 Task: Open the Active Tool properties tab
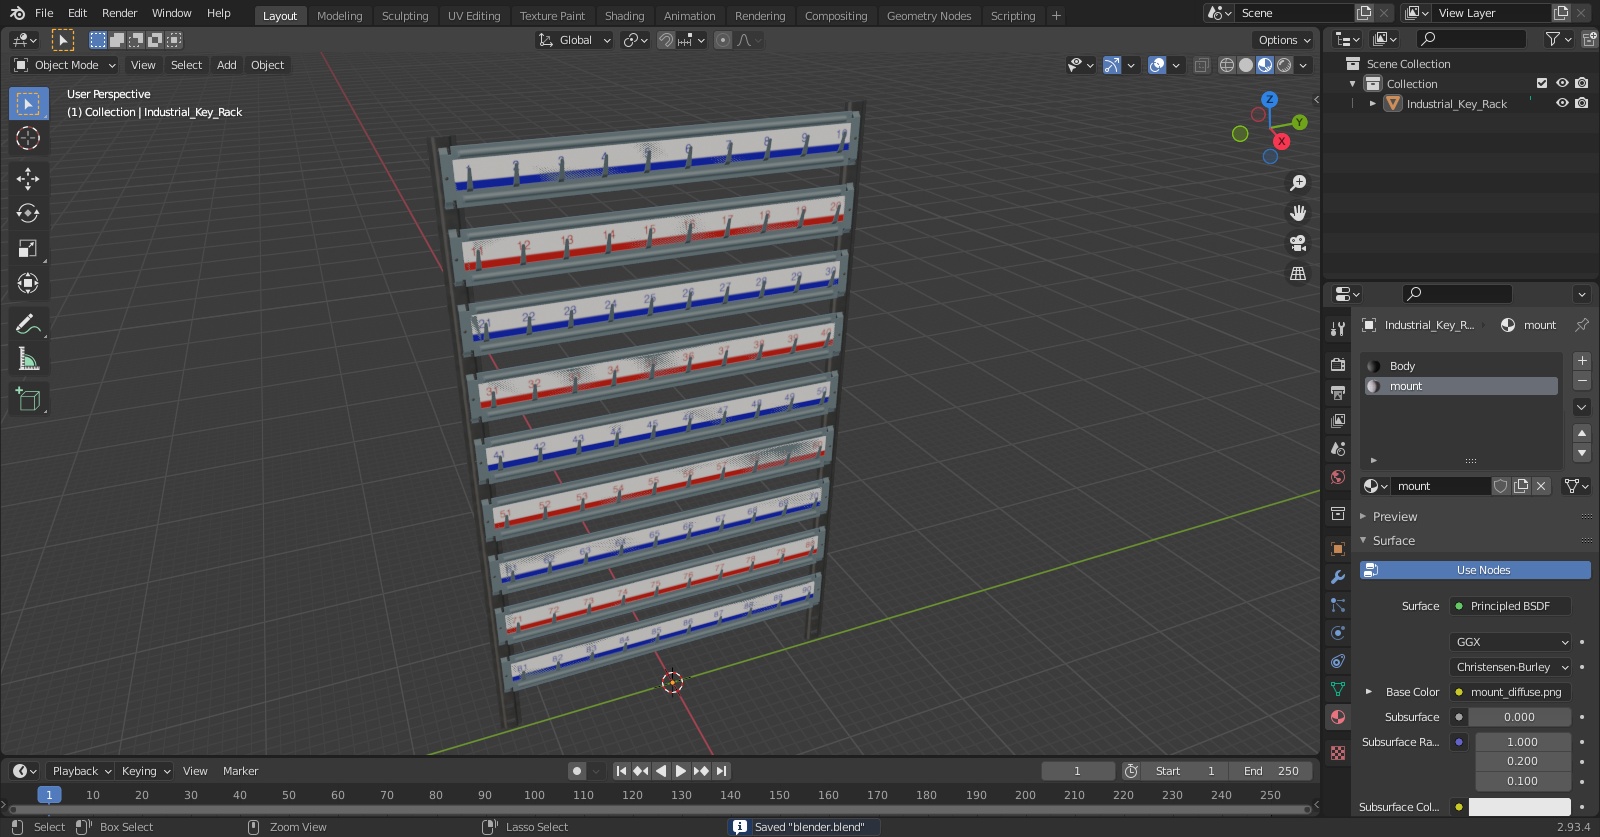(x=1338, y=328)
